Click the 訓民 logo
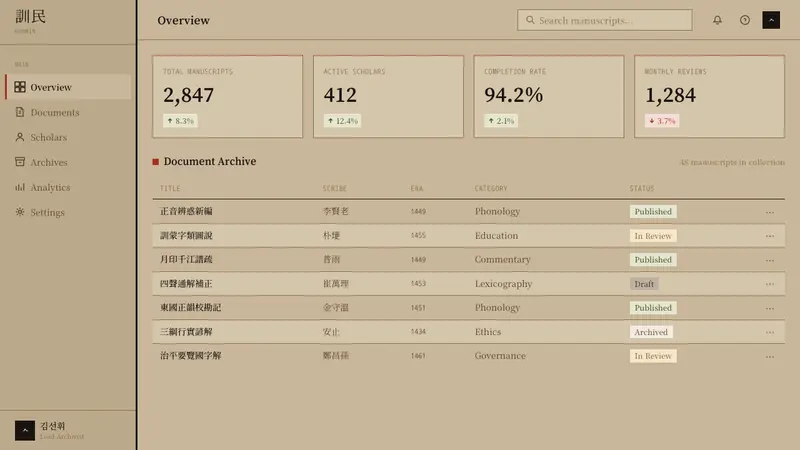Viewport: 800px width, 450px height. tap(31, 16)
